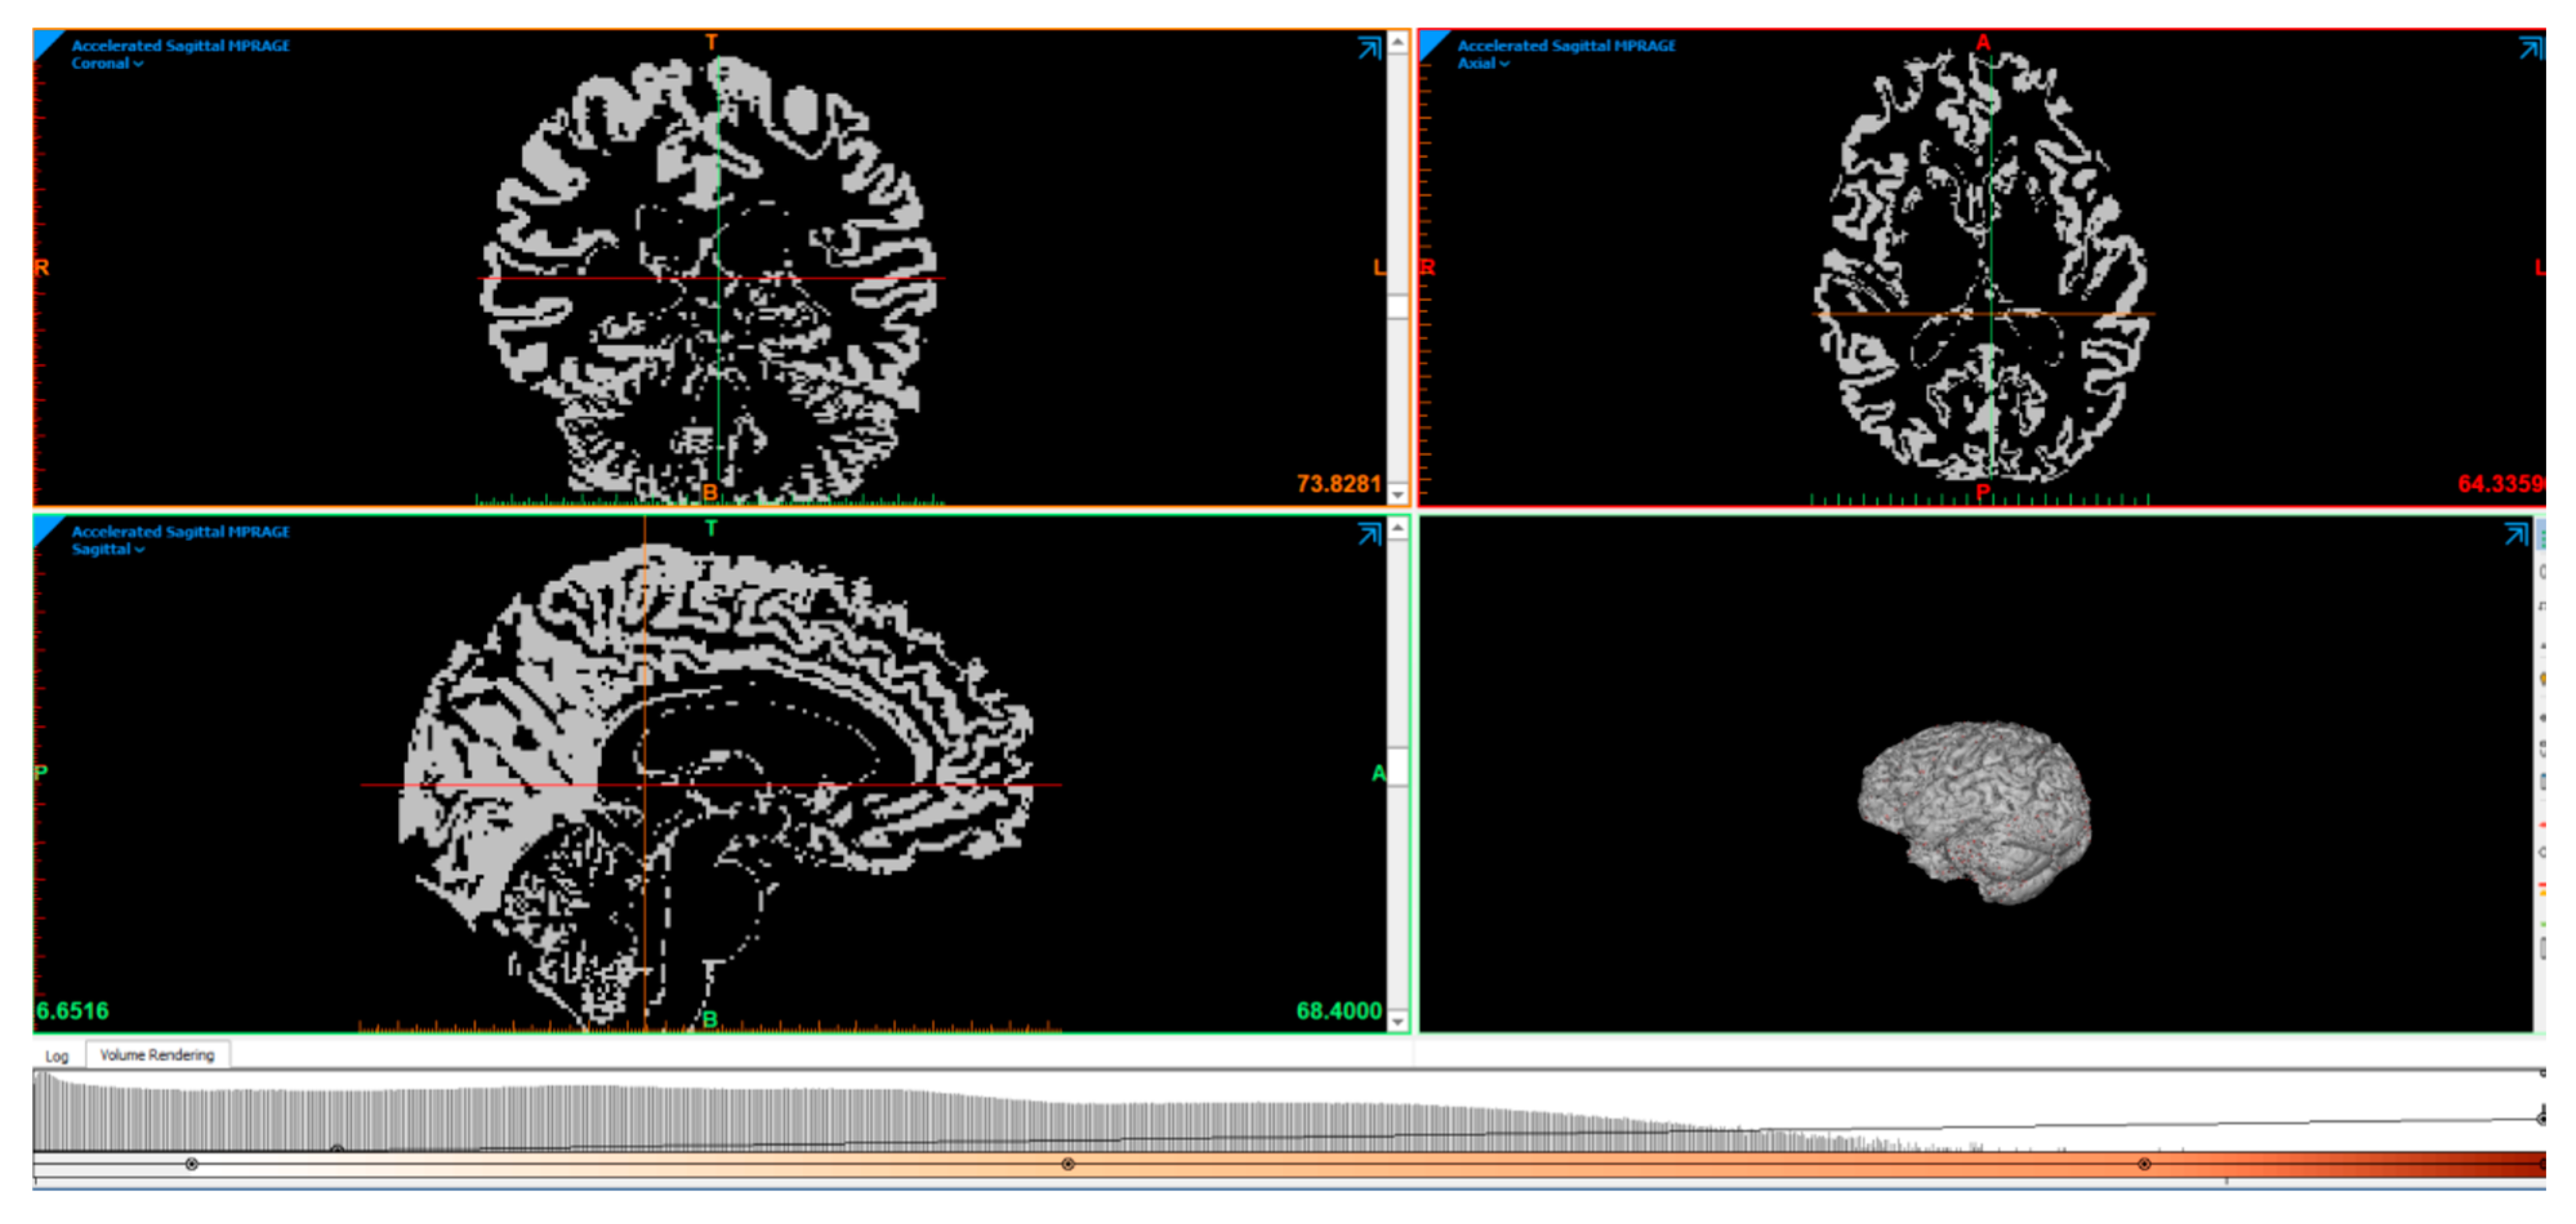Select the Volume Rendering tab
2576x1224 pixels.
[x=157, y=1055]
